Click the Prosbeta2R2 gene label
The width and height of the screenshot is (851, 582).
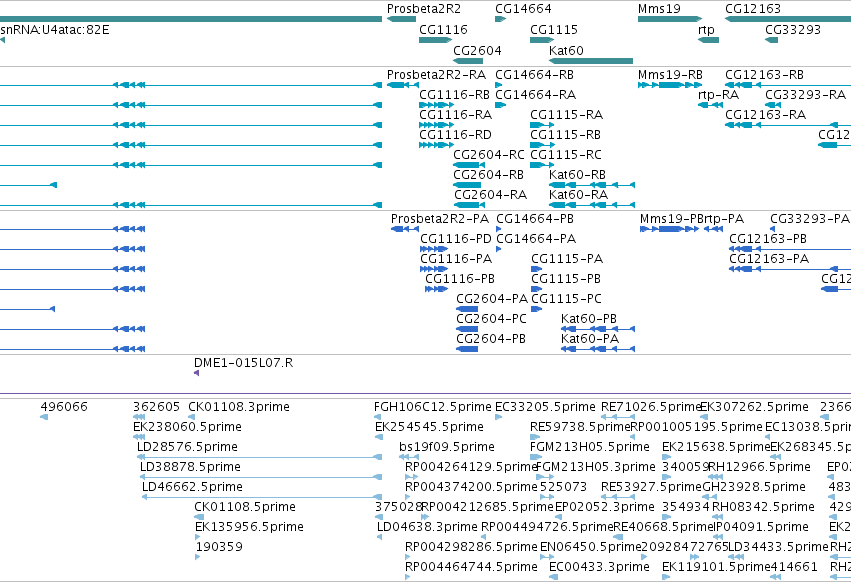coord(423,9)
